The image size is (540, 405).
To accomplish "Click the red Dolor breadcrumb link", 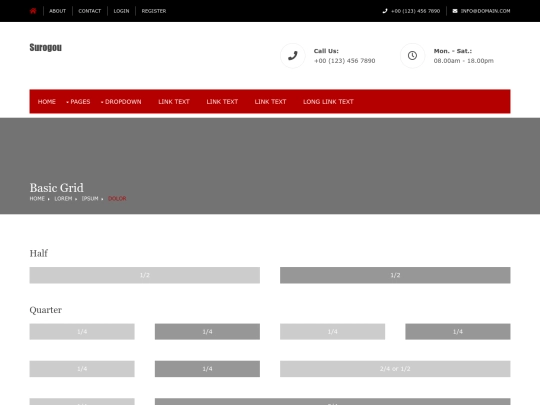I will [117, 198].
